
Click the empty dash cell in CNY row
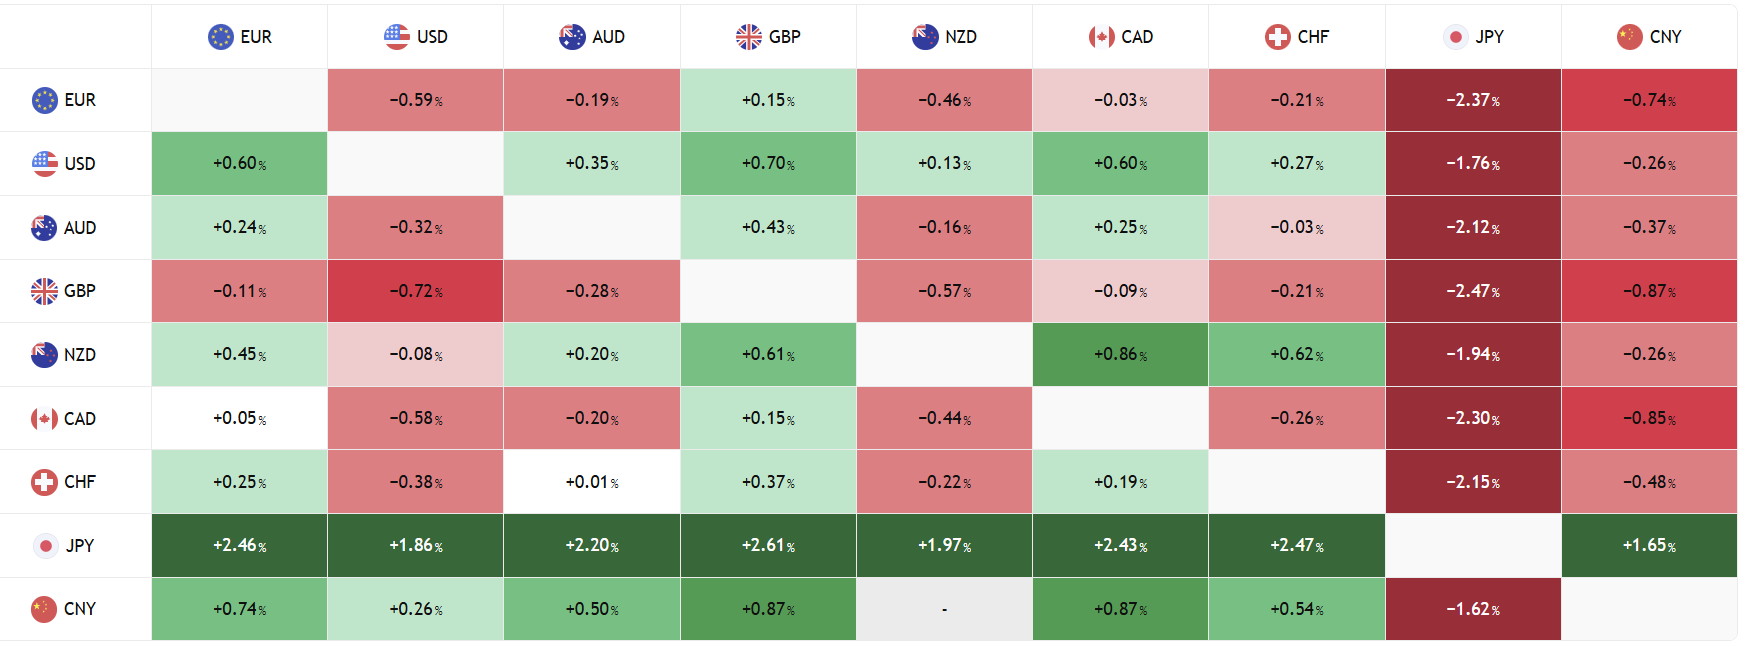944,609
